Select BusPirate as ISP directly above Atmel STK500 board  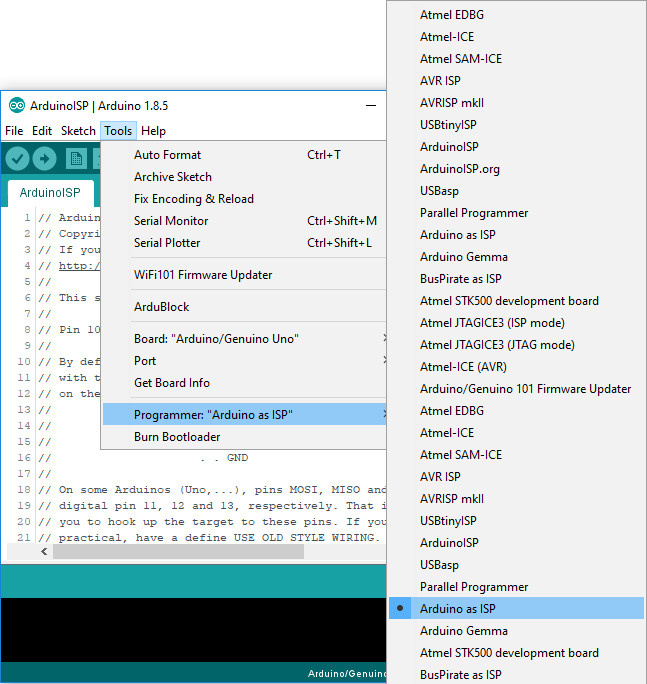516,279
